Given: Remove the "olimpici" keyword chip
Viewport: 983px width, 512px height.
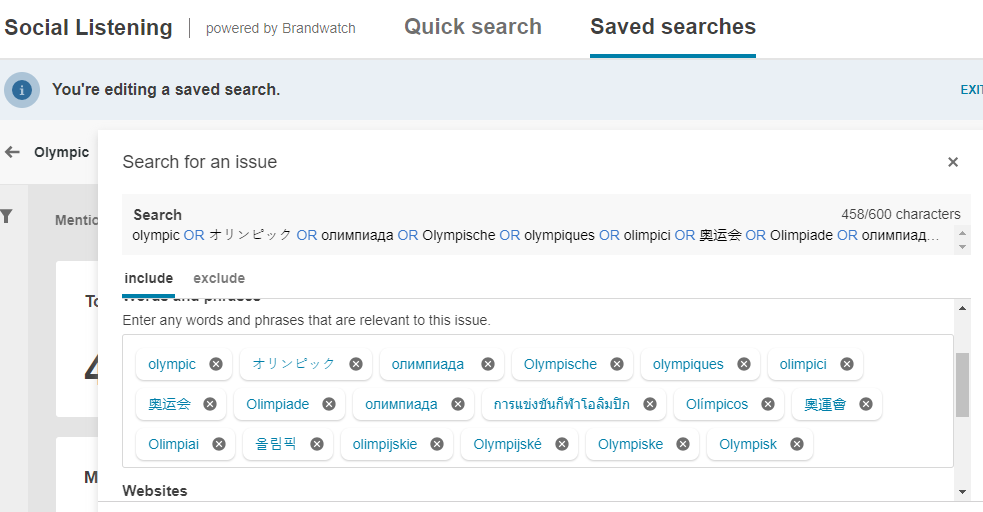Looking at the screenshot, I should (847, 364).
